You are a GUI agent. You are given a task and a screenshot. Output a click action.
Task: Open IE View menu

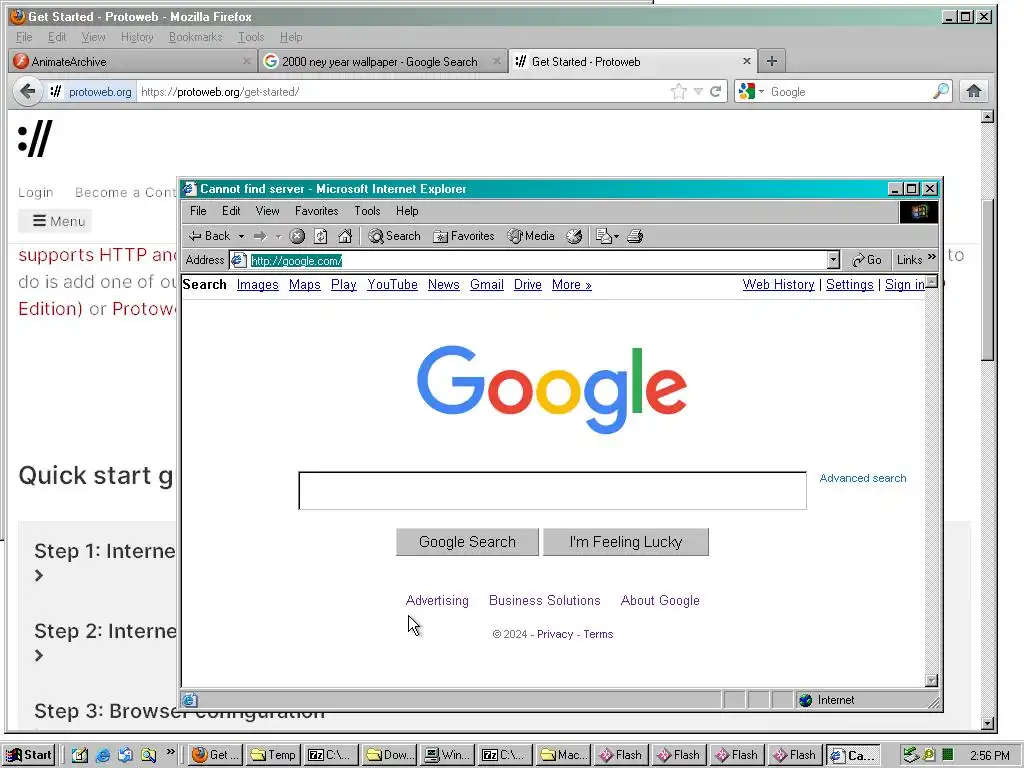point(267,211)
